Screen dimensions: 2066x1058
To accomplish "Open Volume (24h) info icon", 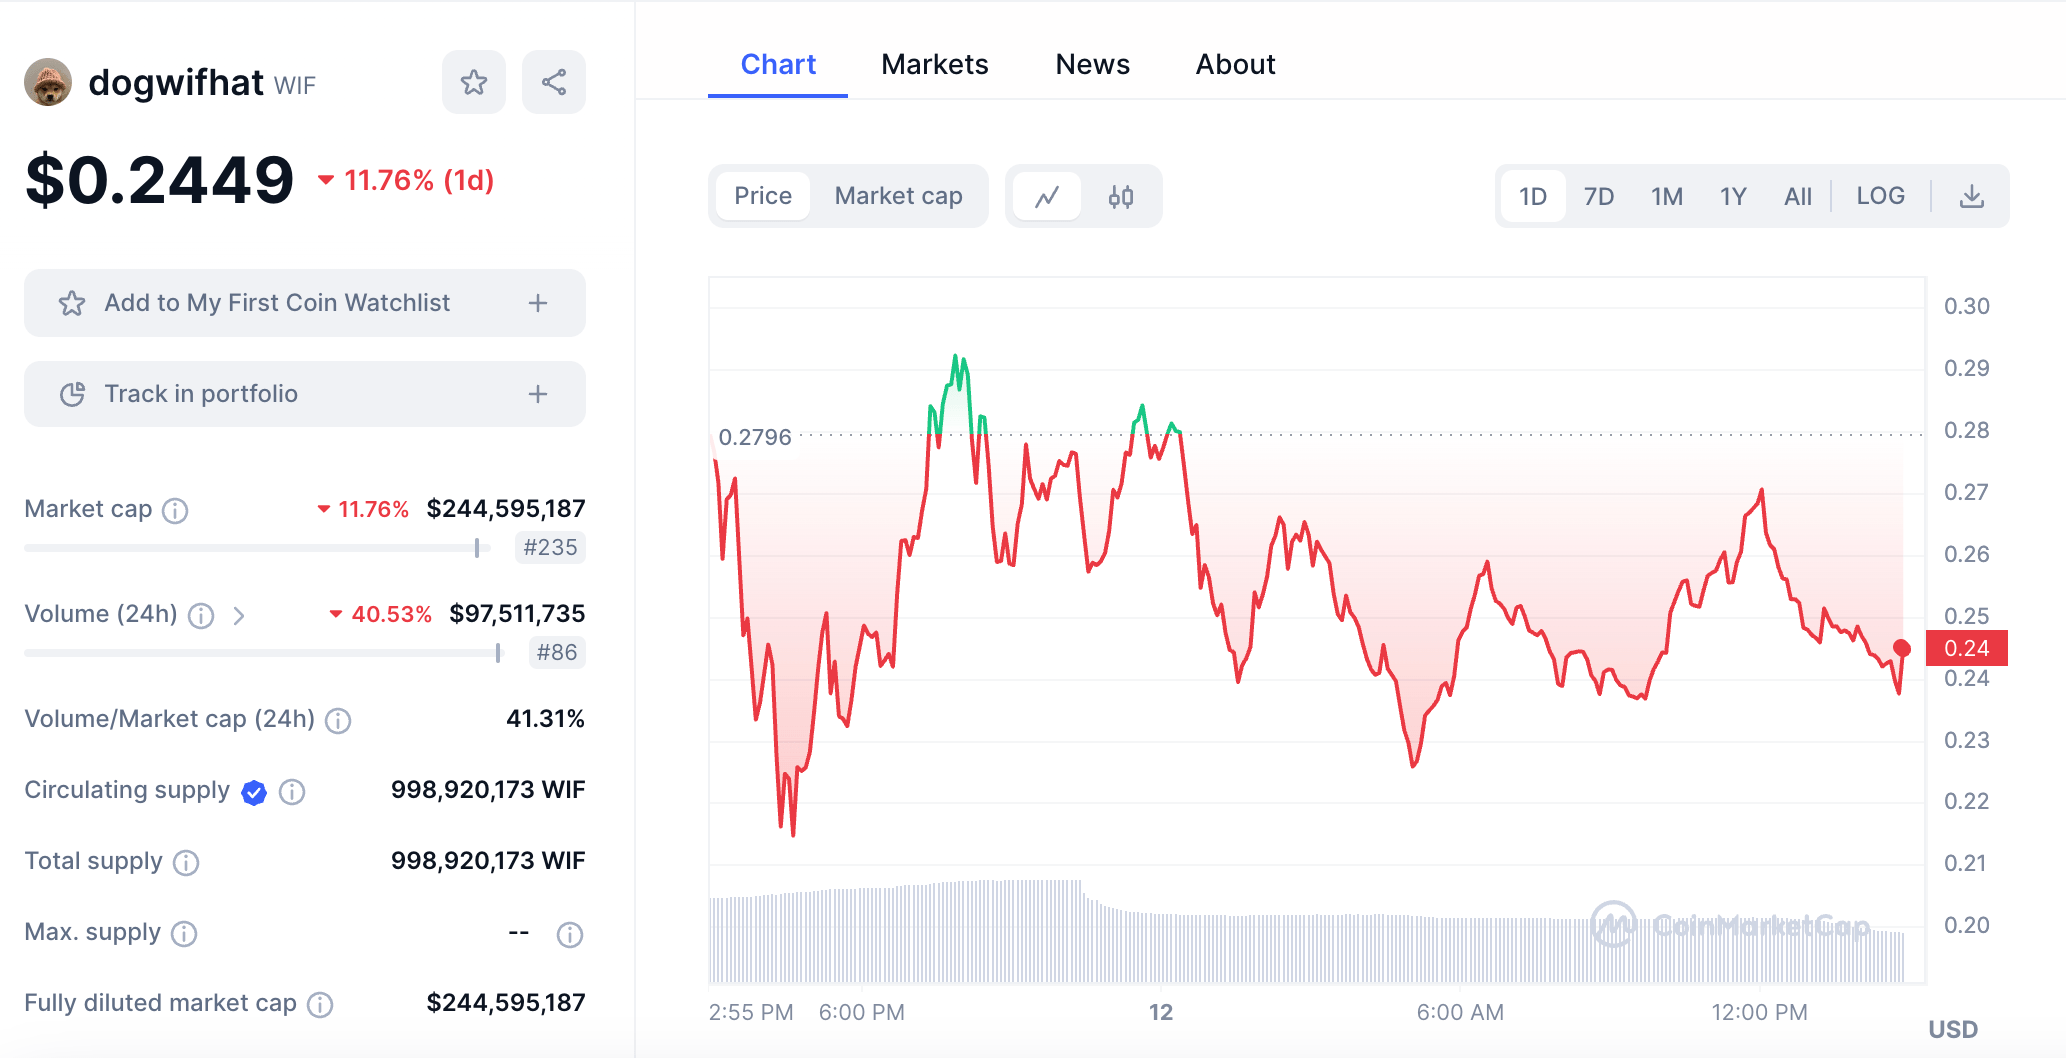I will (201, 616).
